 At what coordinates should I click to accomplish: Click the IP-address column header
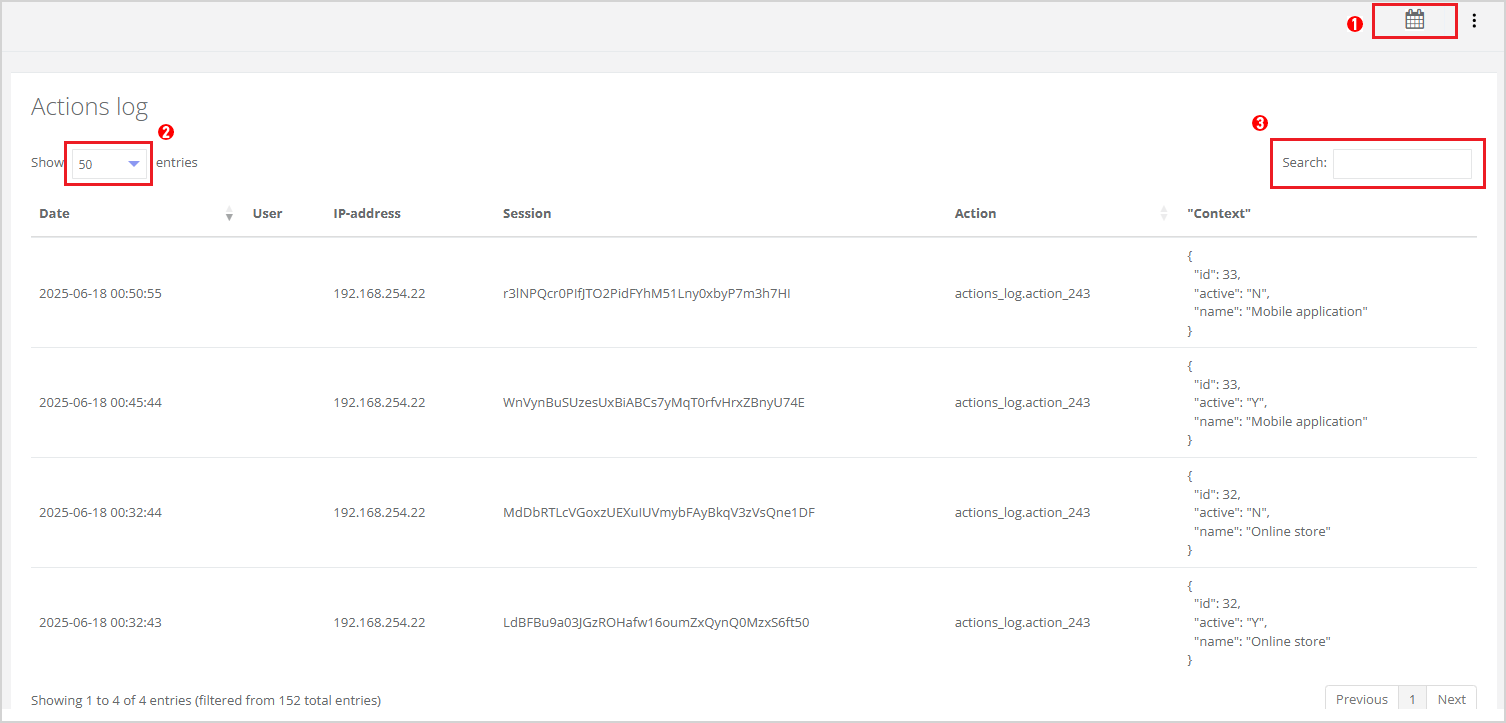coord(367,214)
